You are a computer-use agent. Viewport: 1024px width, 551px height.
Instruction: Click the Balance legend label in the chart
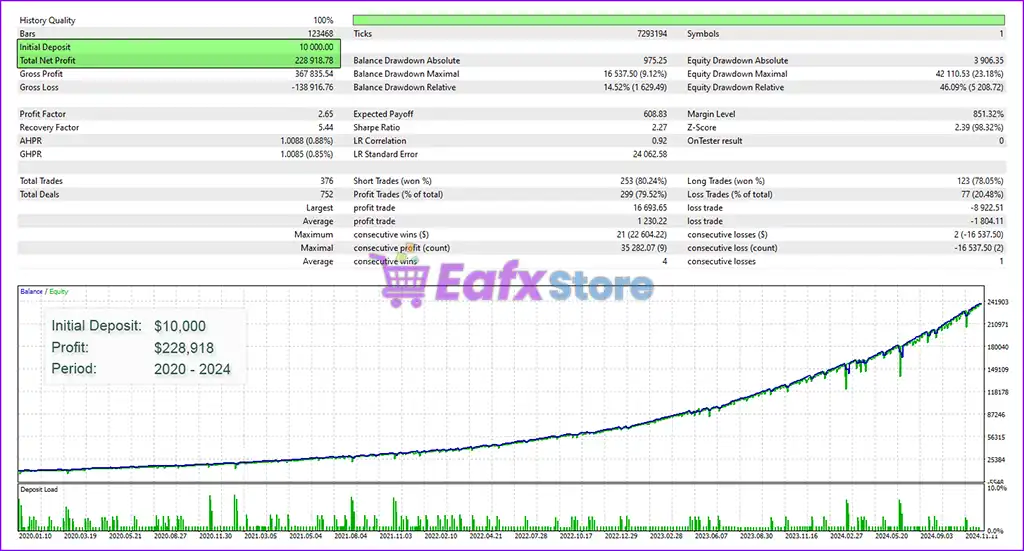[x=31, y=291]
